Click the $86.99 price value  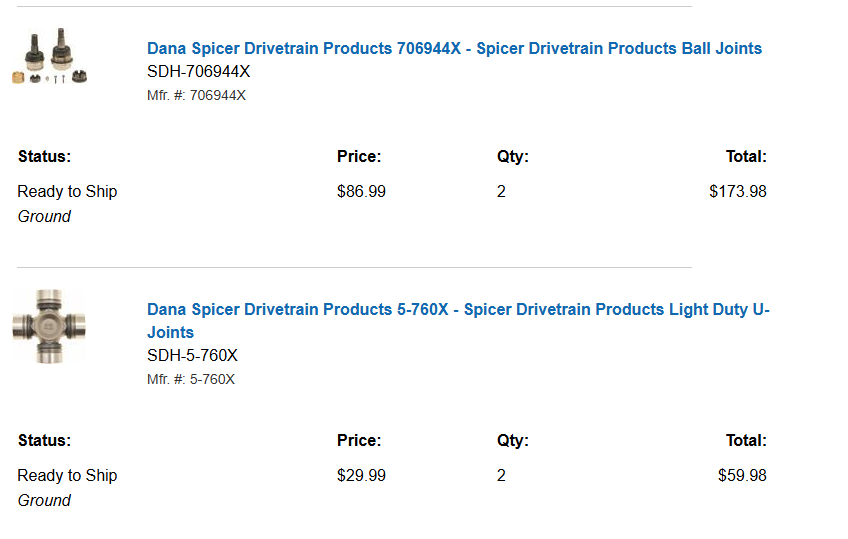(x=361, y=191)
